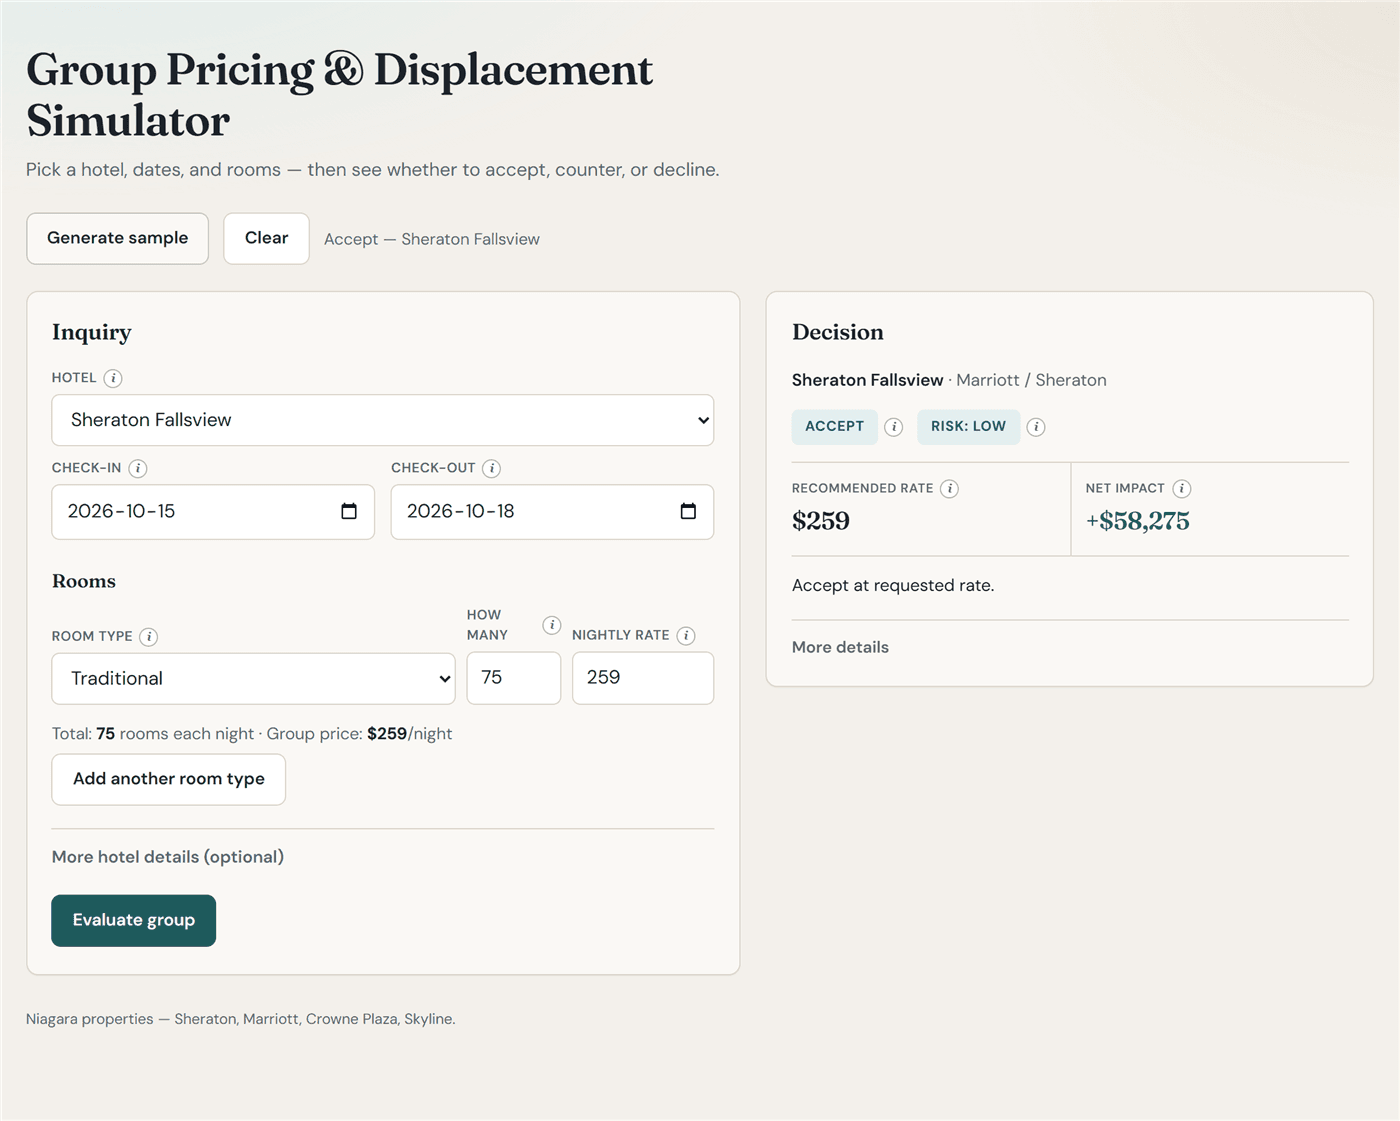1400x1121 pixels.
Task: Click the HOW MANY info icon
Action: (x=551, y=625)
